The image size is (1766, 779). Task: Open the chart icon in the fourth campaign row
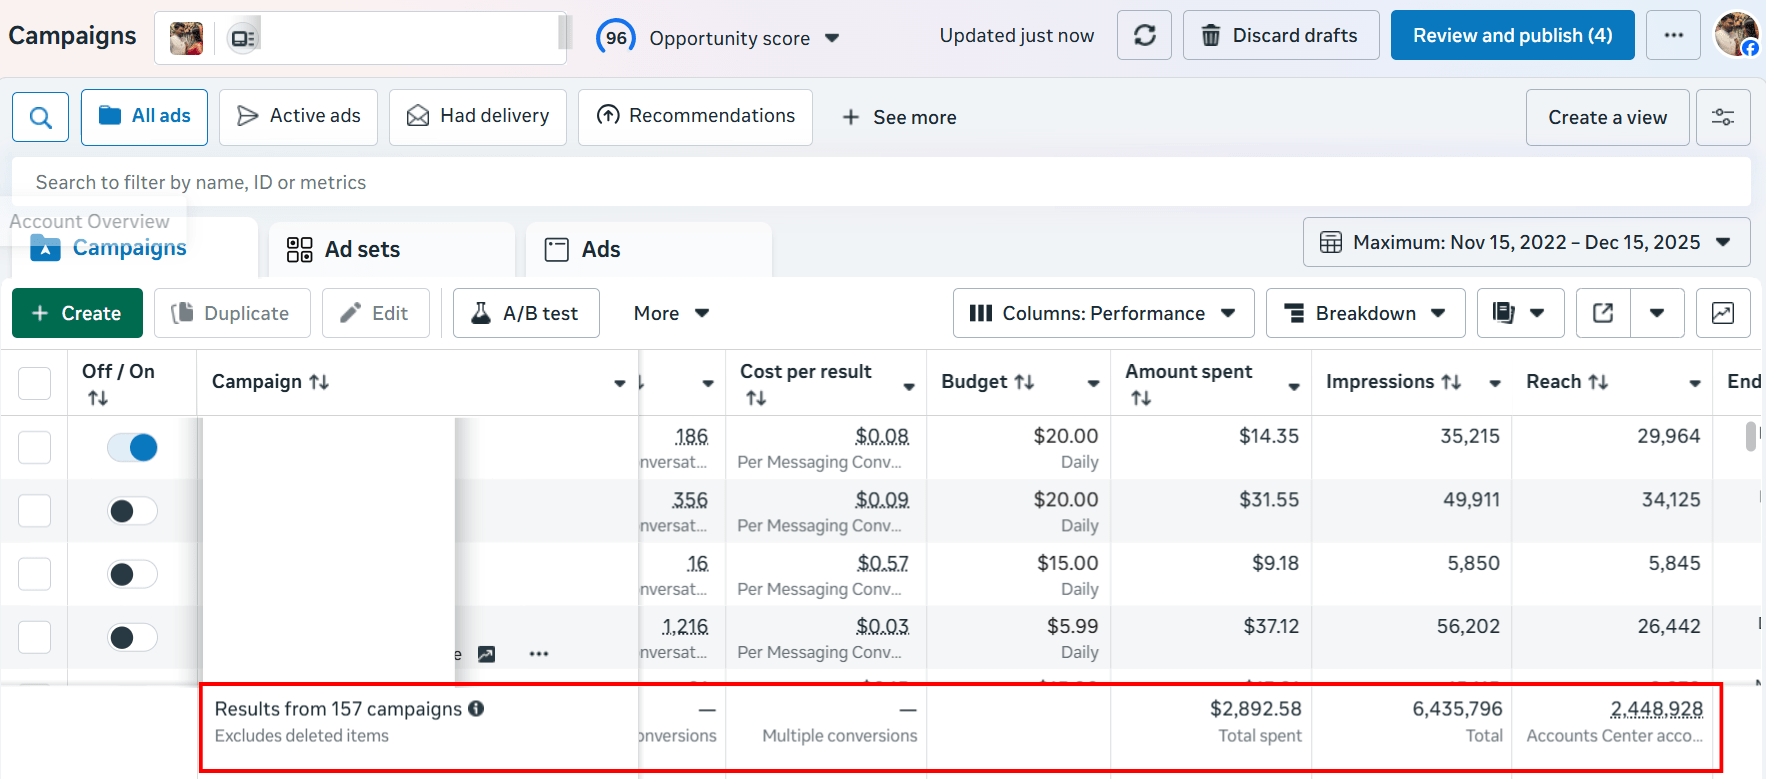486,654
